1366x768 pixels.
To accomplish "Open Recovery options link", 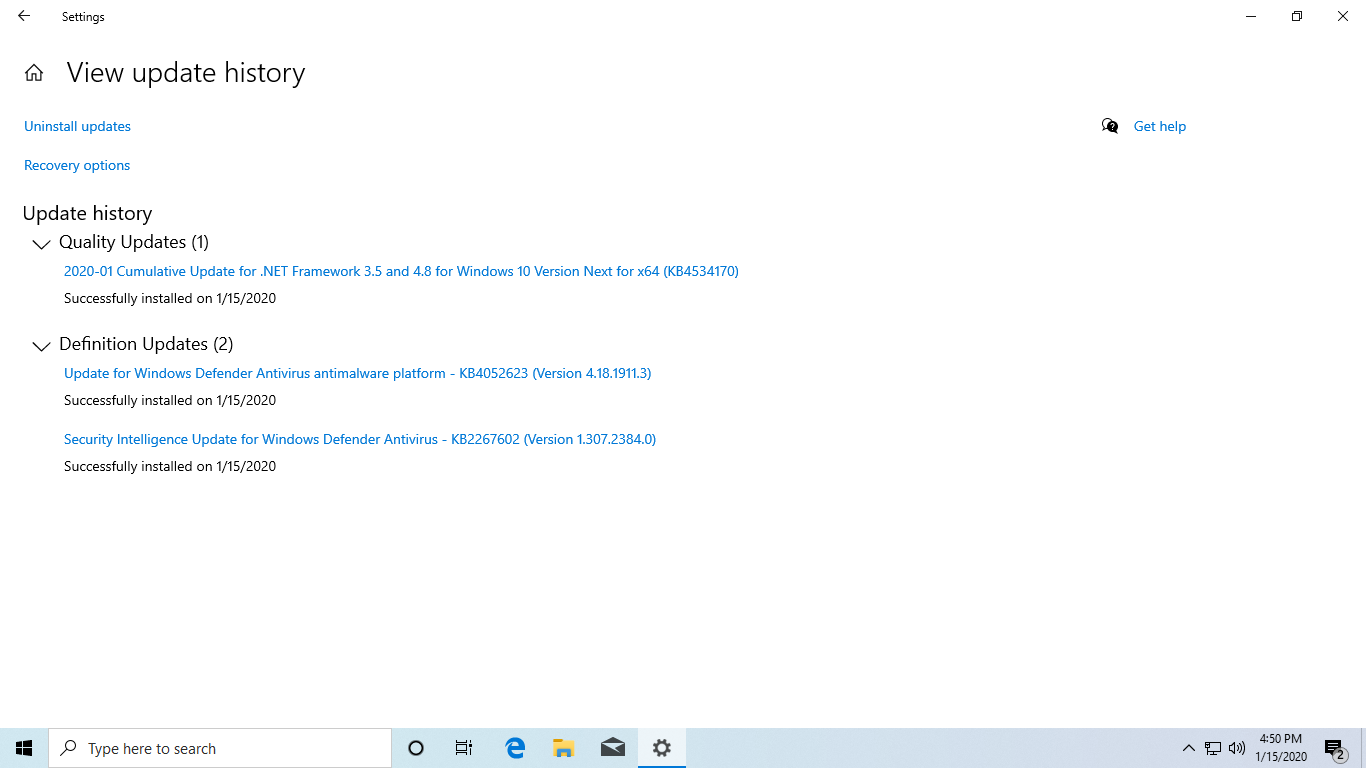I will click(77, 165).
